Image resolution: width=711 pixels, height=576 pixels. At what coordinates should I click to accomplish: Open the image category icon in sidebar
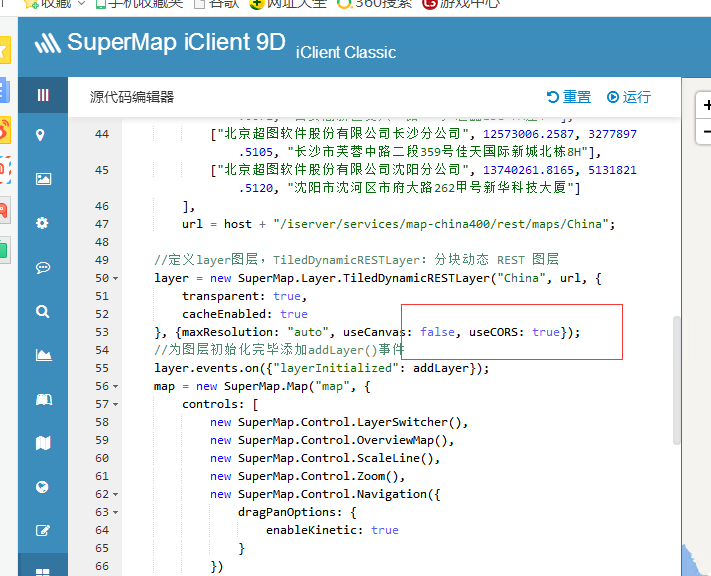(44, 179)
